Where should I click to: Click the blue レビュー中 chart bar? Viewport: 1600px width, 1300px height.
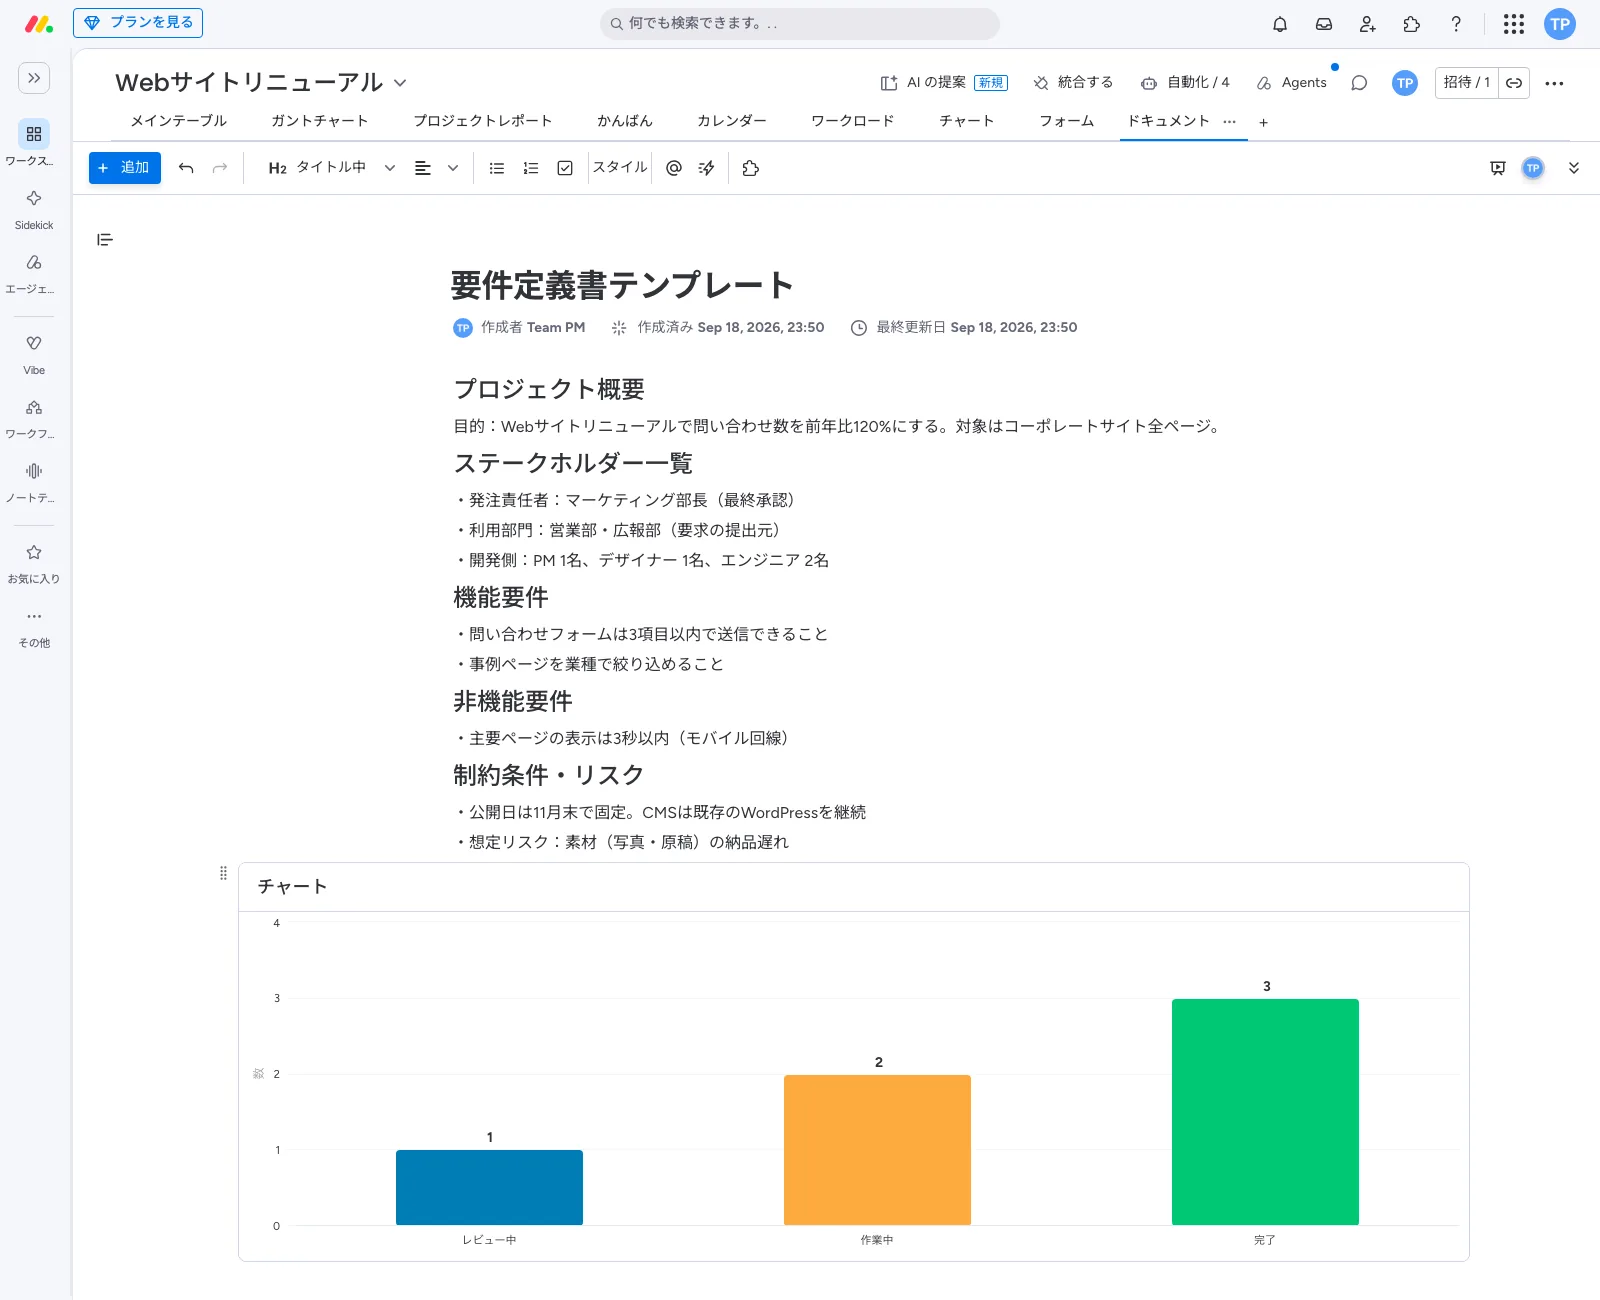point(489,1188)
